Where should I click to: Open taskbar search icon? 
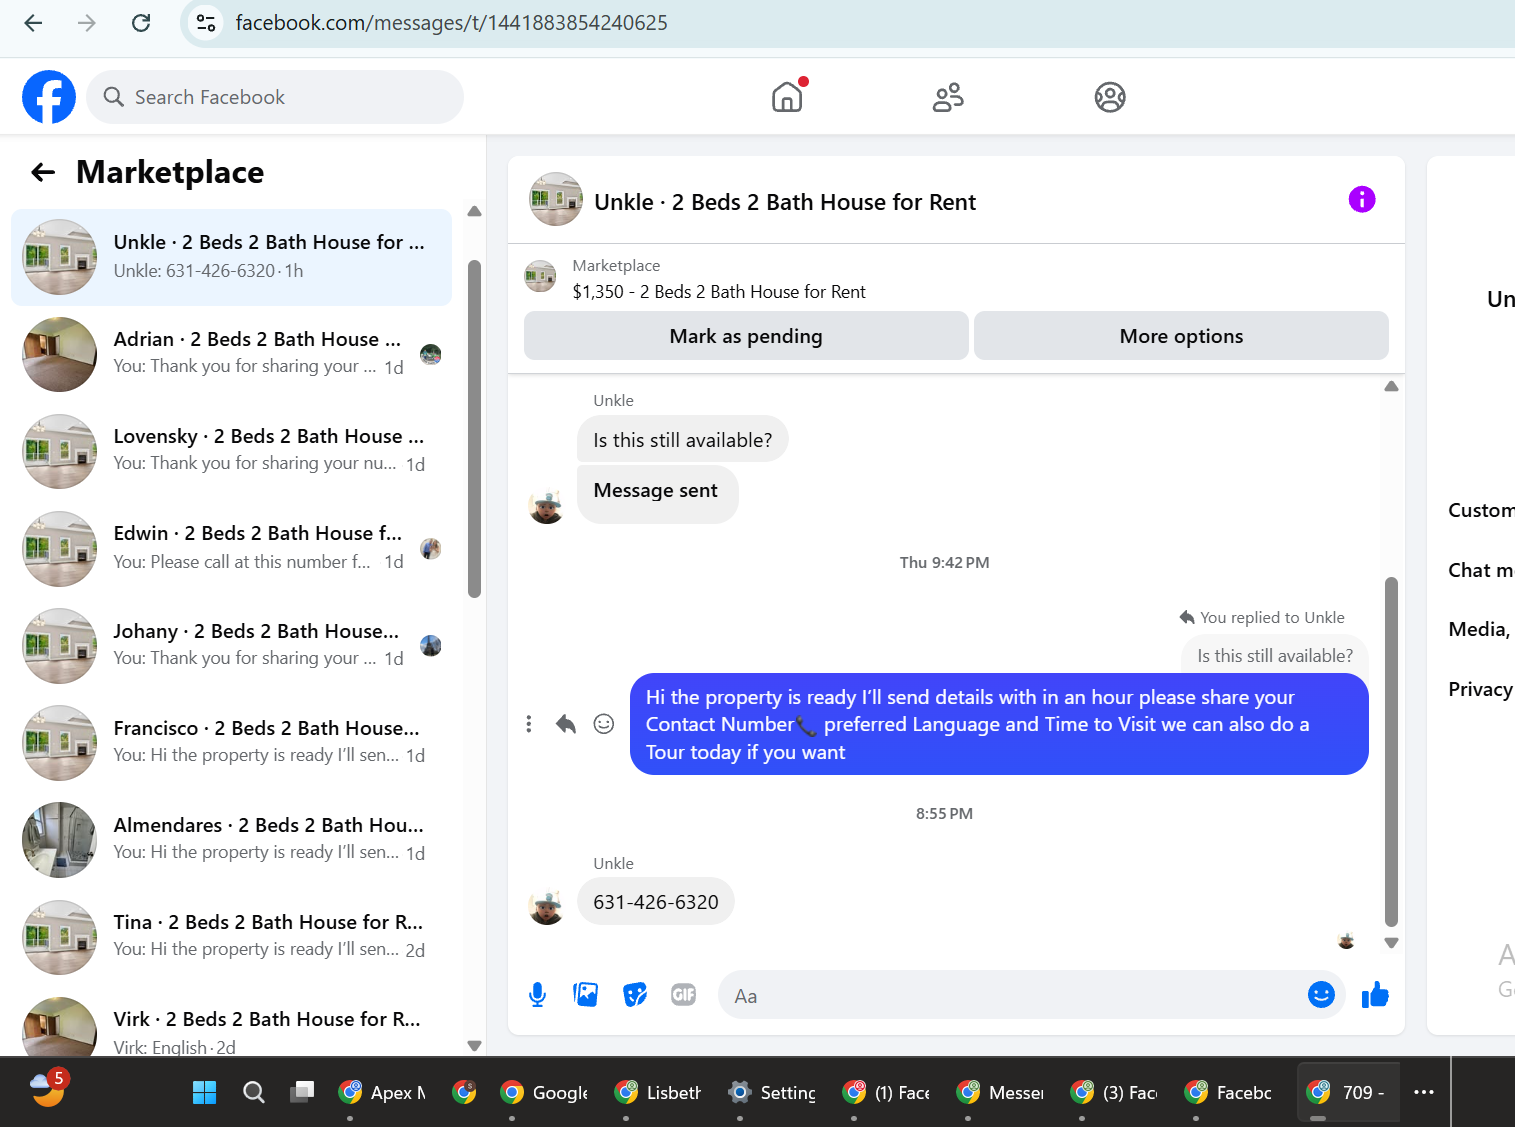(x=254, y=1092)
